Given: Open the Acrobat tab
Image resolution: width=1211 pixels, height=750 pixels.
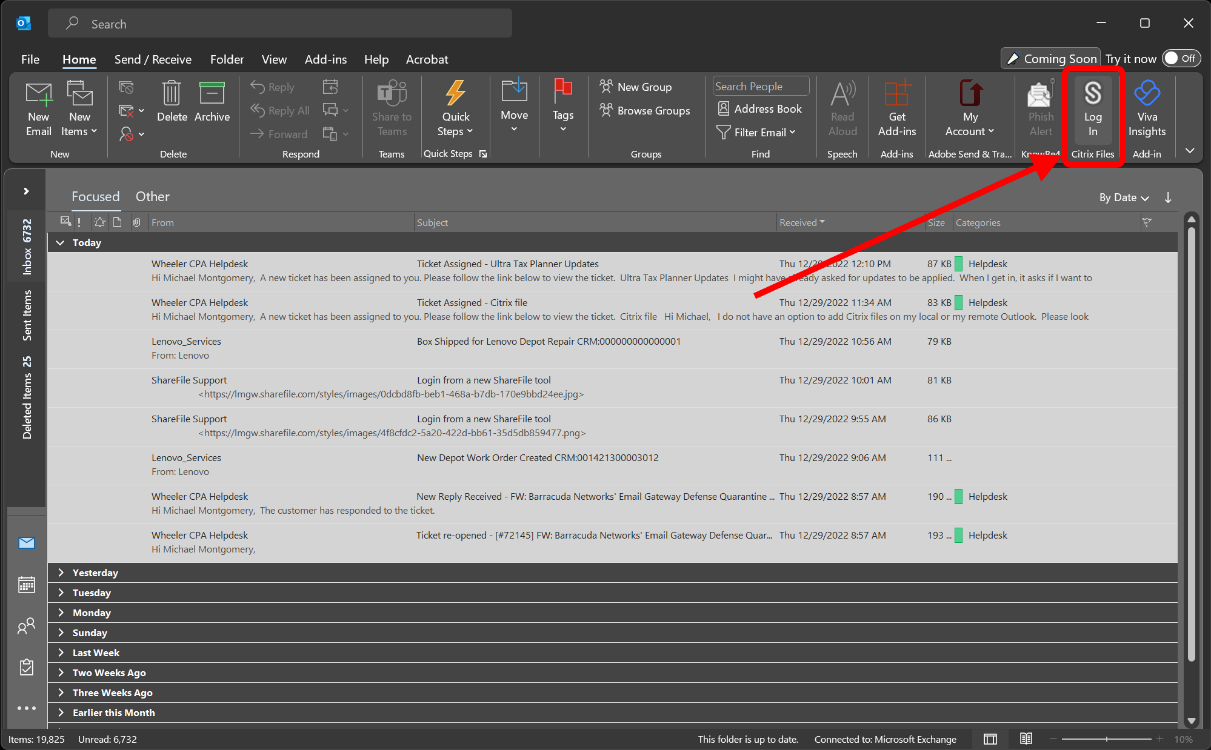Looking at the screenshot, I should click(x=427, y=59).
